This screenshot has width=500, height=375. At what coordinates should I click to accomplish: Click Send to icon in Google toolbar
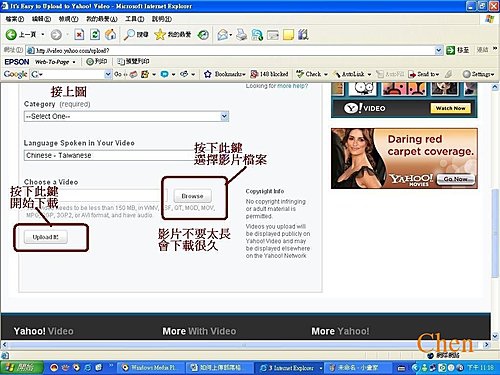[412, 74]
